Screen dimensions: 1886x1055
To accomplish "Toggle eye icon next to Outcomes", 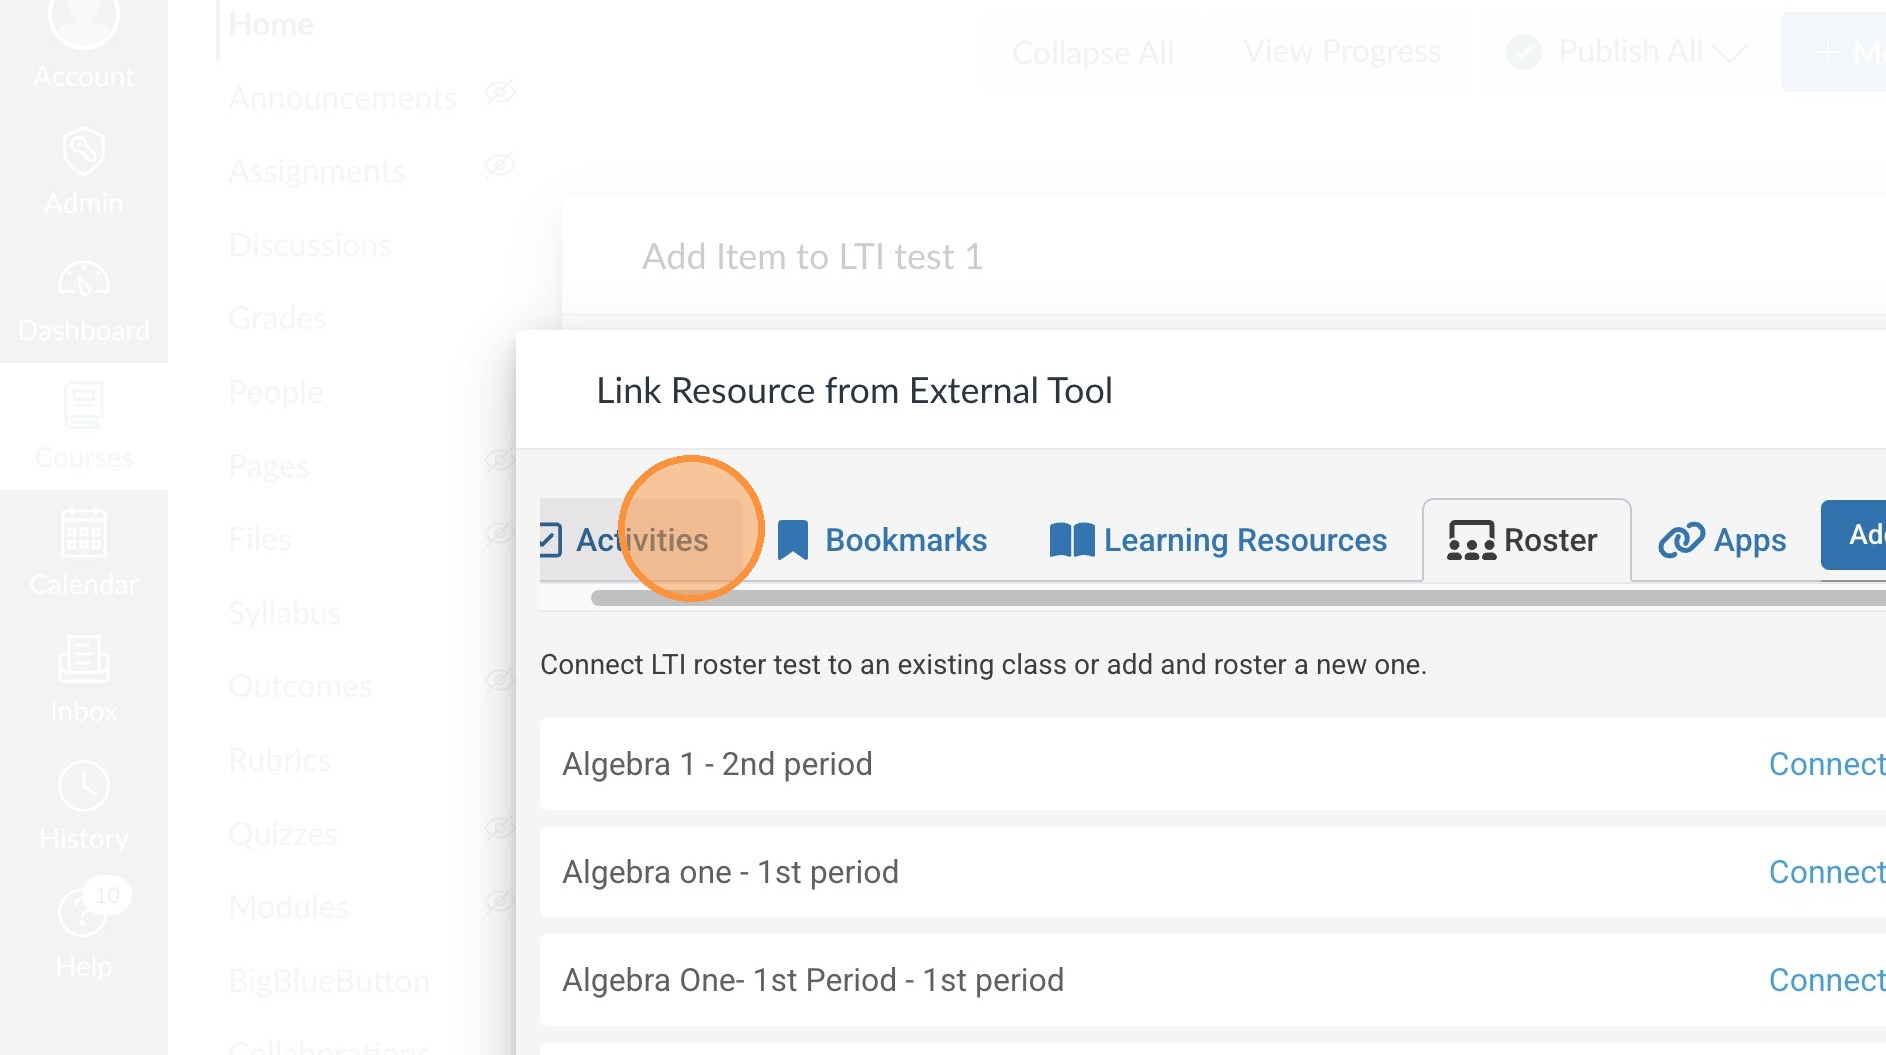I will pos(499,681).
